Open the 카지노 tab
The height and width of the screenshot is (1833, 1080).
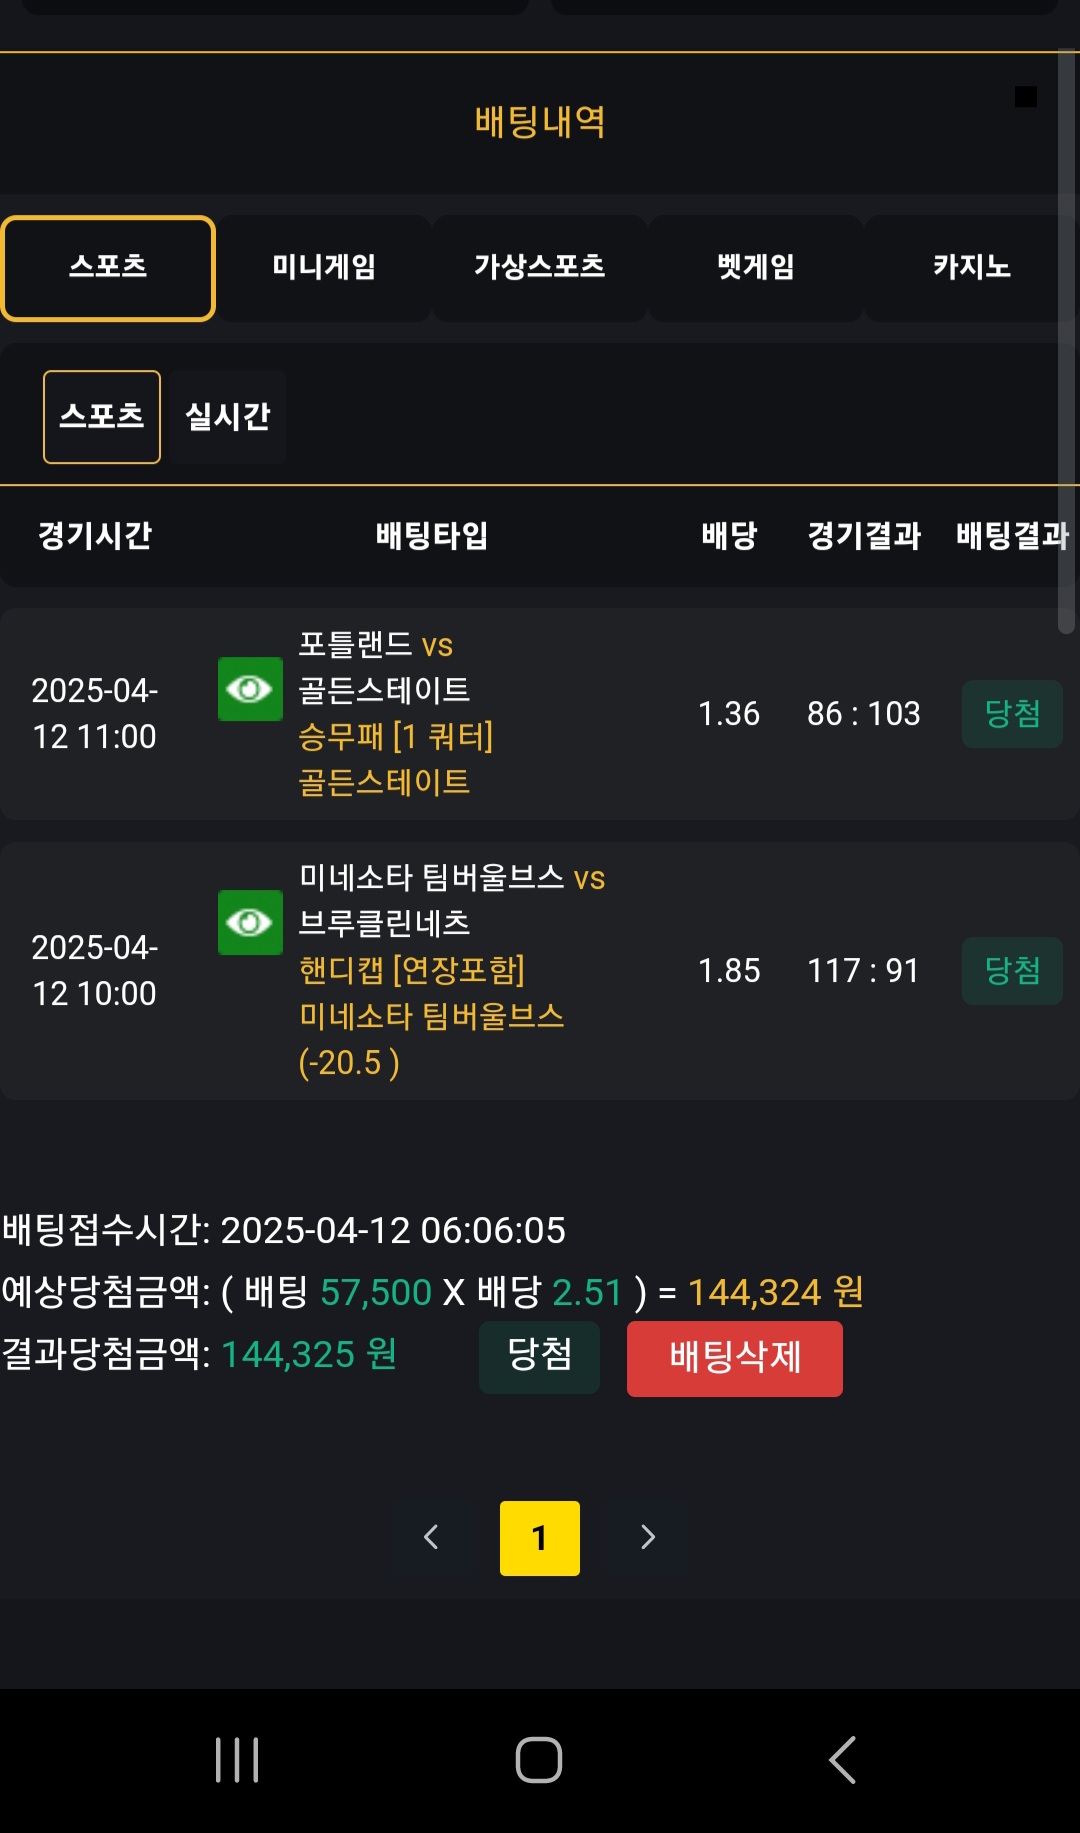pos(971,268)
